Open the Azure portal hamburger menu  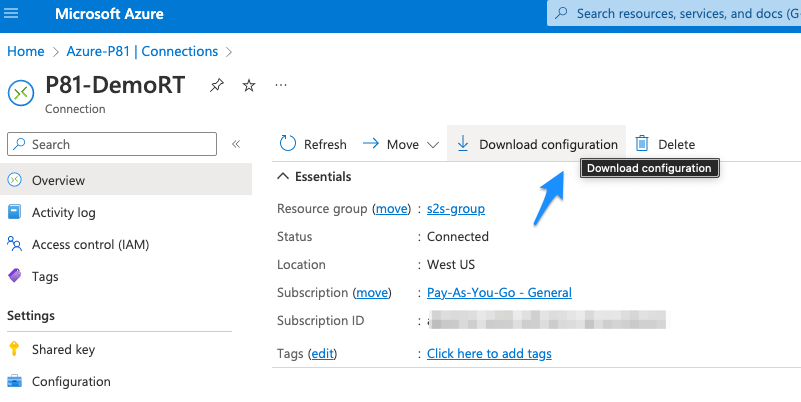point(11,14)
